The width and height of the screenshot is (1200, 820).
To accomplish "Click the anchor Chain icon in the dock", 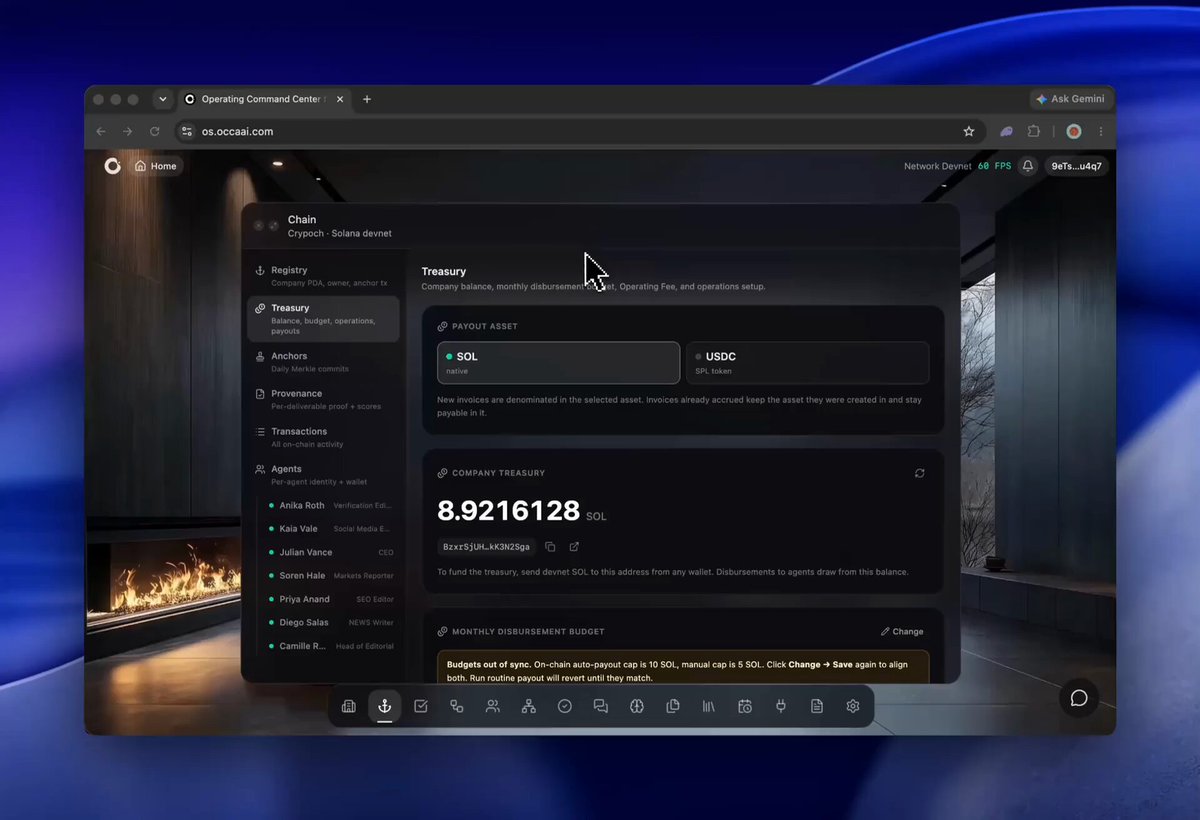I will pyautogui.click(x=384, y=706).
